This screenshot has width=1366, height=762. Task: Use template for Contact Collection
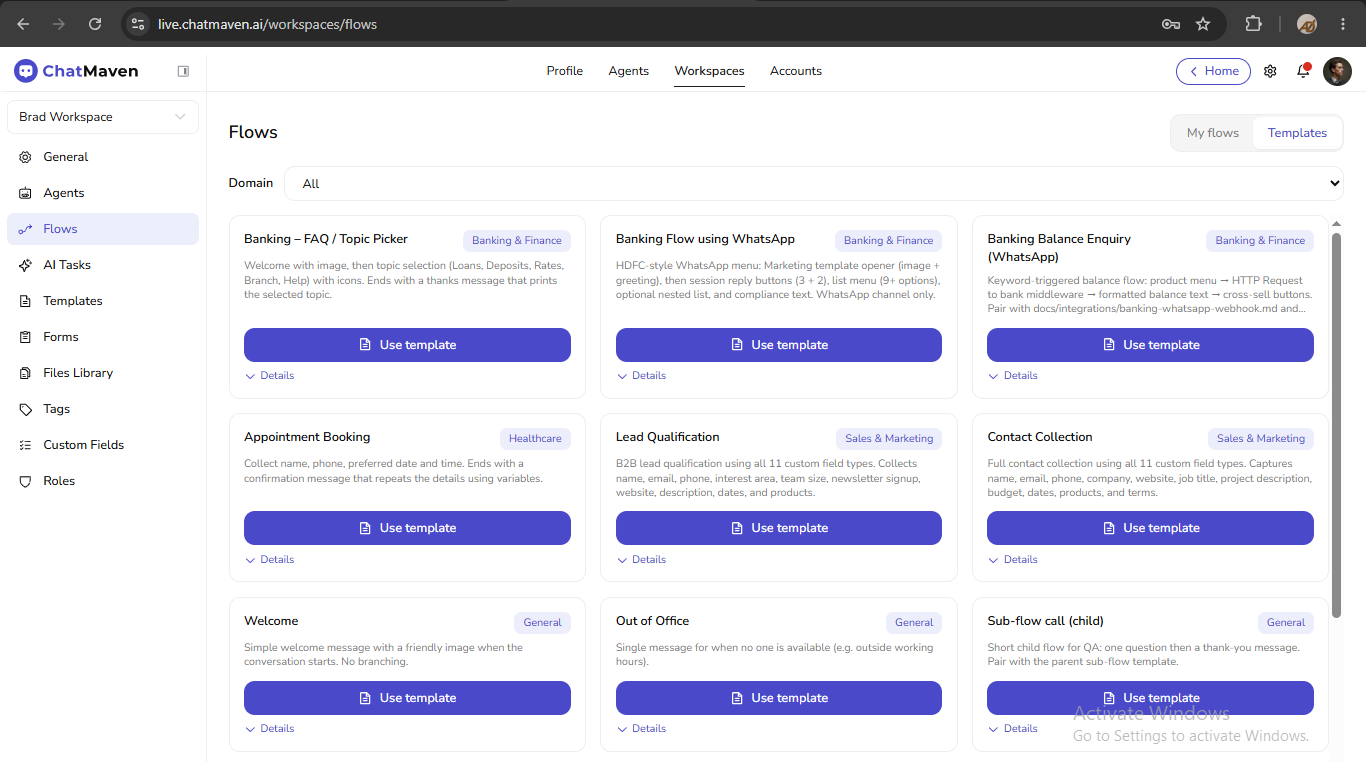[1150, 528]
